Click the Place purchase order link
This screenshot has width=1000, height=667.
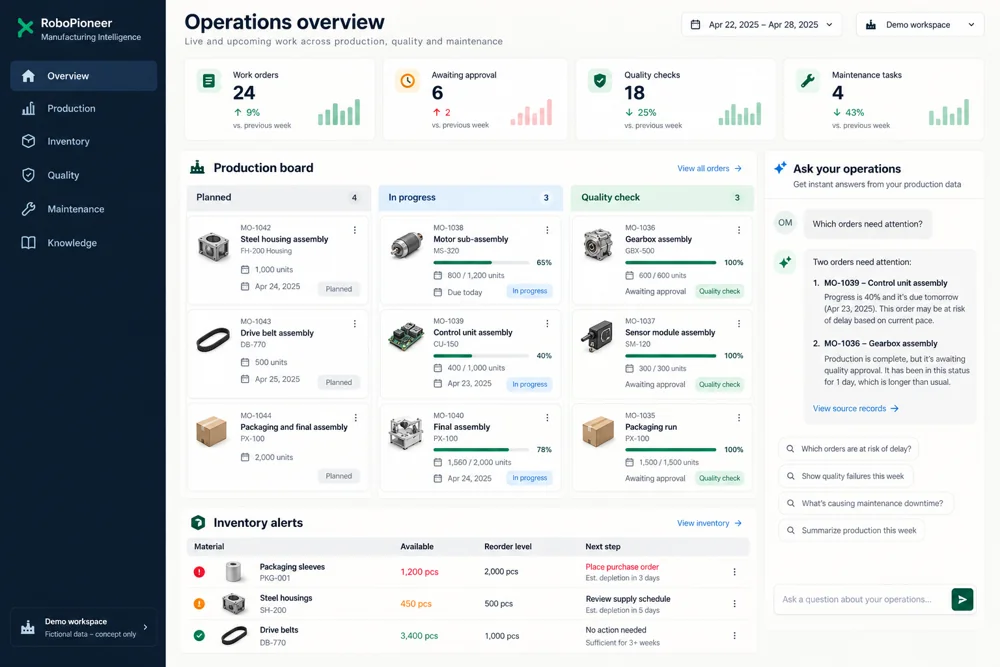(622, 567)
